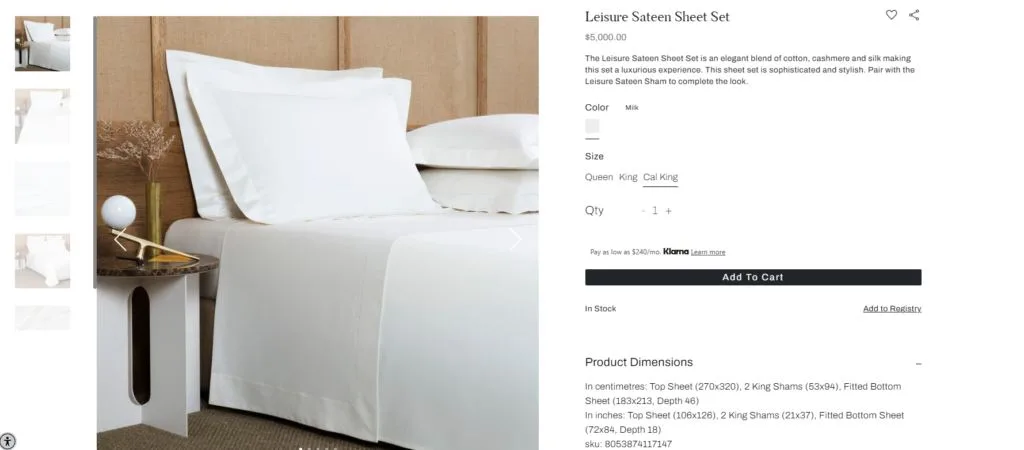The height and width of the screenshot is (450, 1024).
Task: View third product thumbnail
Action: pyautogui.click(x=42, y=188)
